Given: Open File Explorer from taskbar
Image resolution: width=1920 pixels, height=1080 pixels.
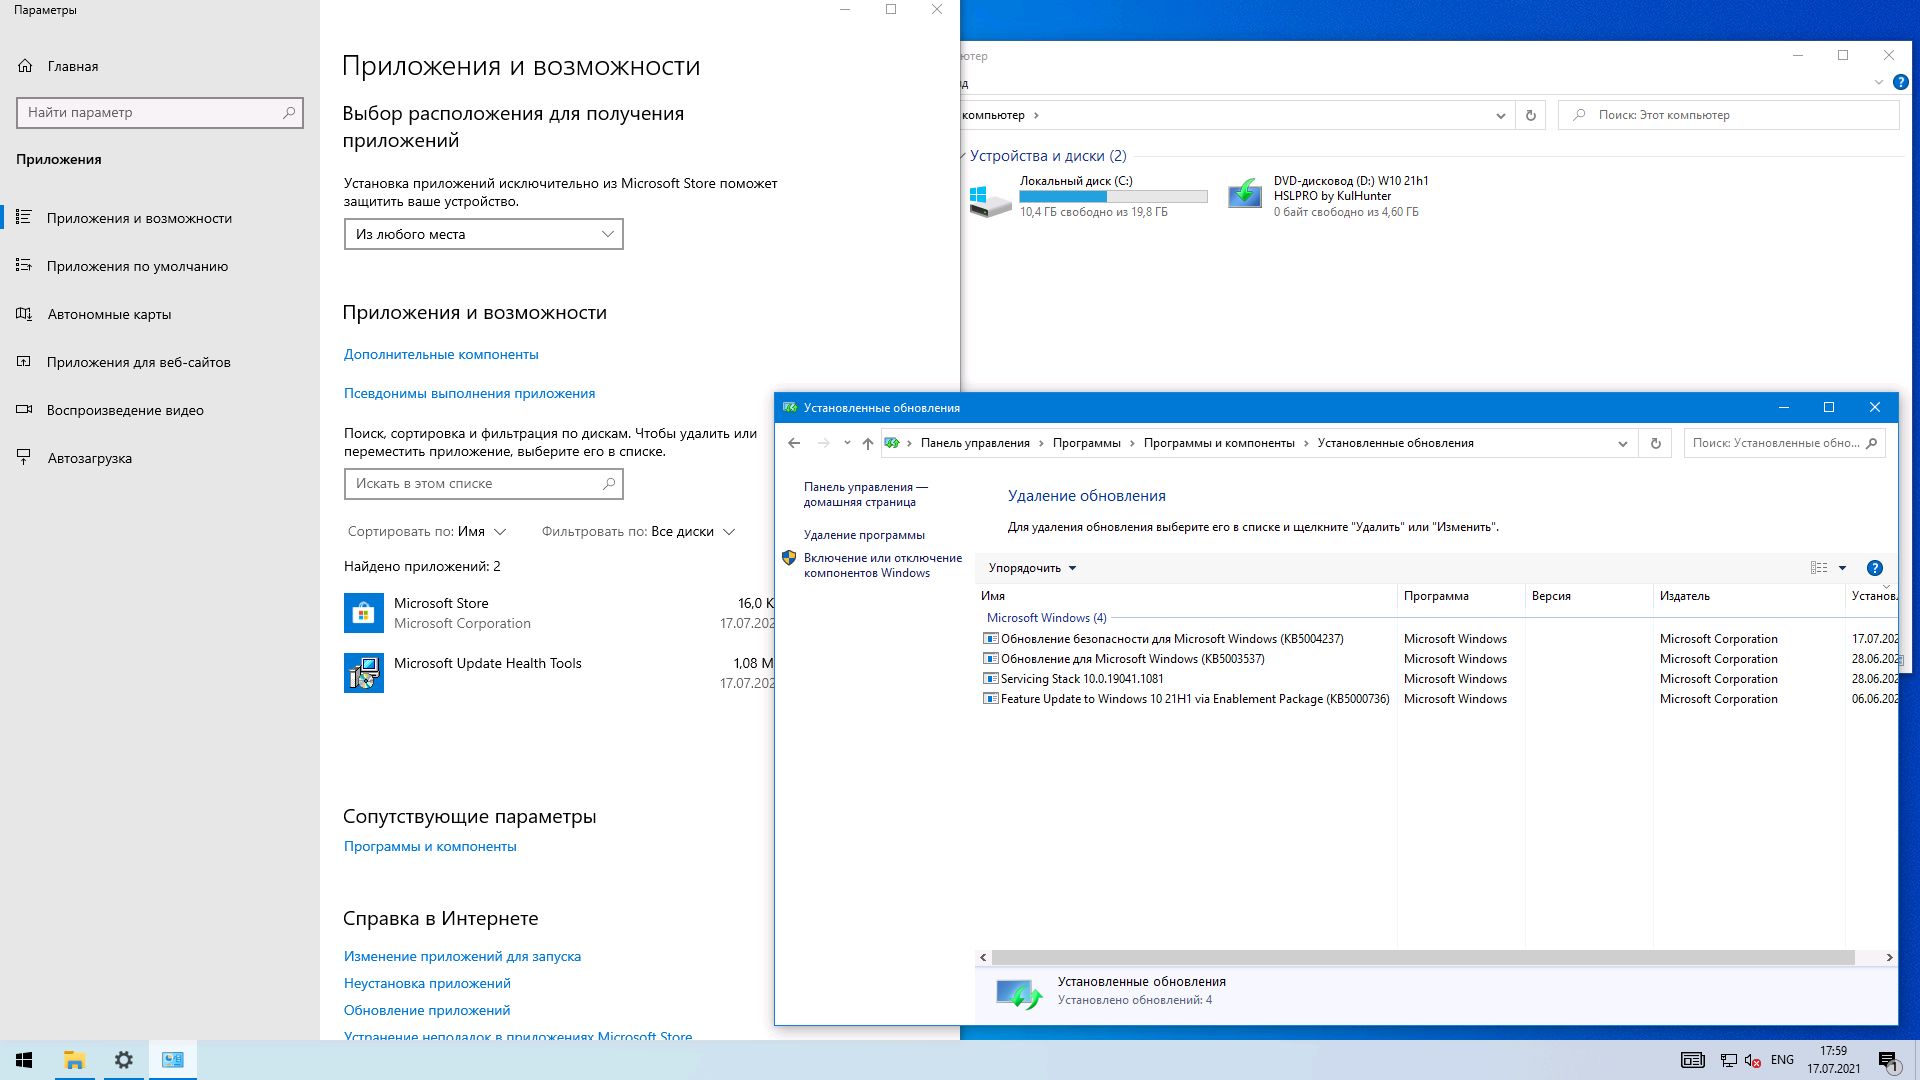Looking at the screenshot, I should [x=74, y=1060].
